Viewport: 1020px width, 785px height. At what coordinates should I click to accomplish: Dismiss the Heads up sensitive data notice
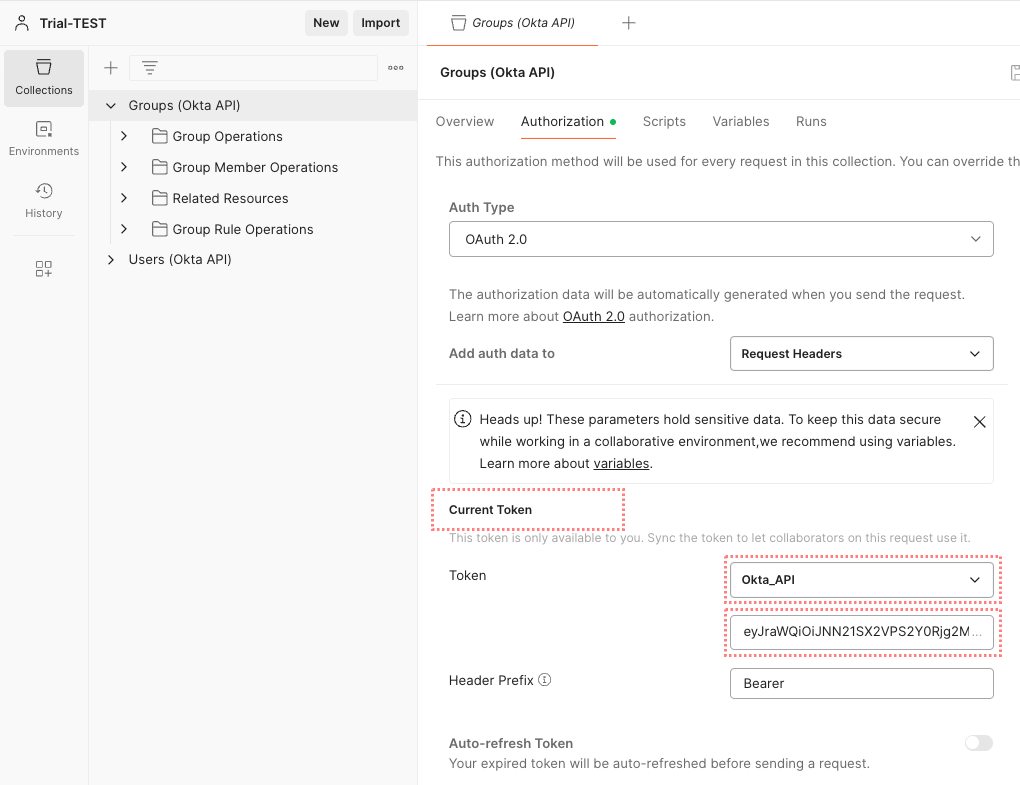tap(979, 422)
